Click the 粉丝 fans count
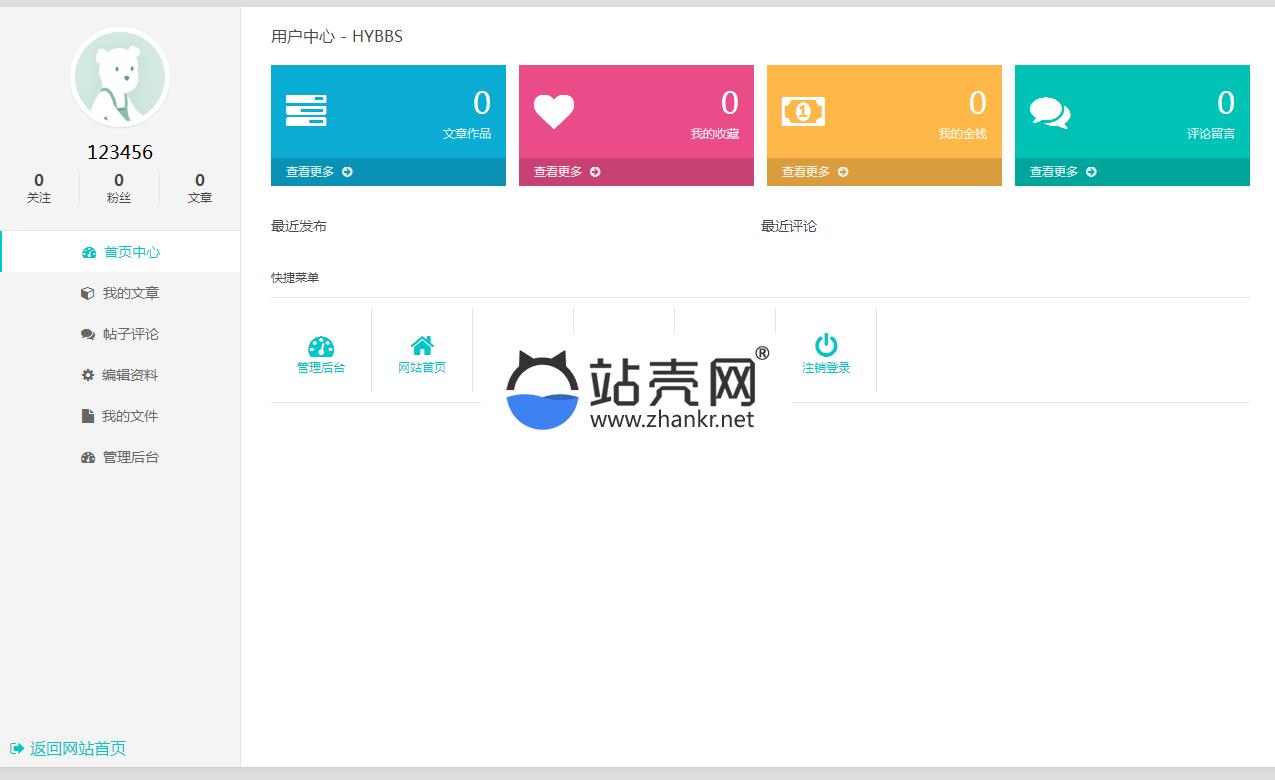 (x=119, y=188)
